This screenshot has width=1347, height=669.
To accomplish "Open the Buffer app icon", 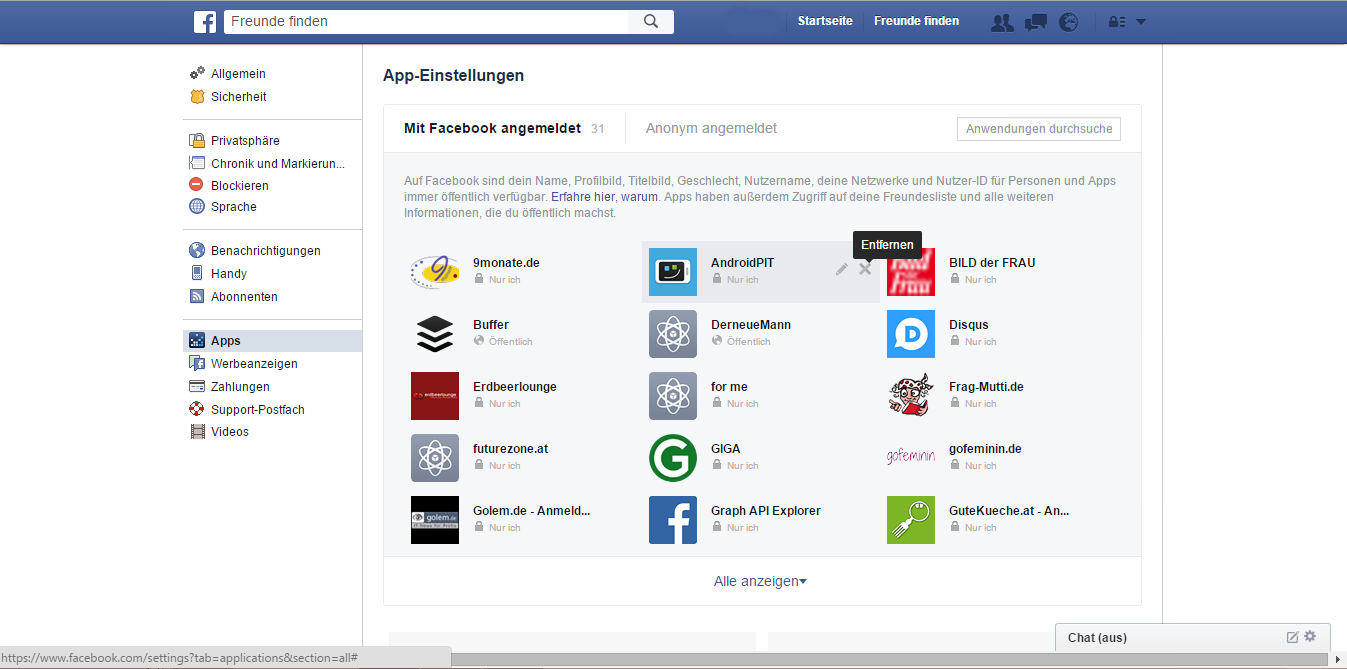I will tap(435, 333).
